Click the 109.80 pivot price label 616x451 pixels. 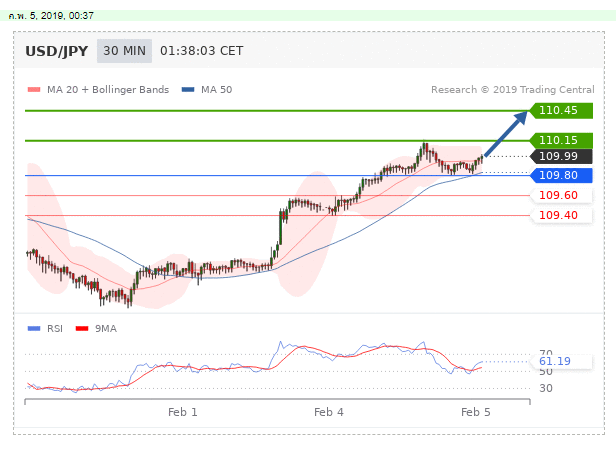[x=561, y=175]
